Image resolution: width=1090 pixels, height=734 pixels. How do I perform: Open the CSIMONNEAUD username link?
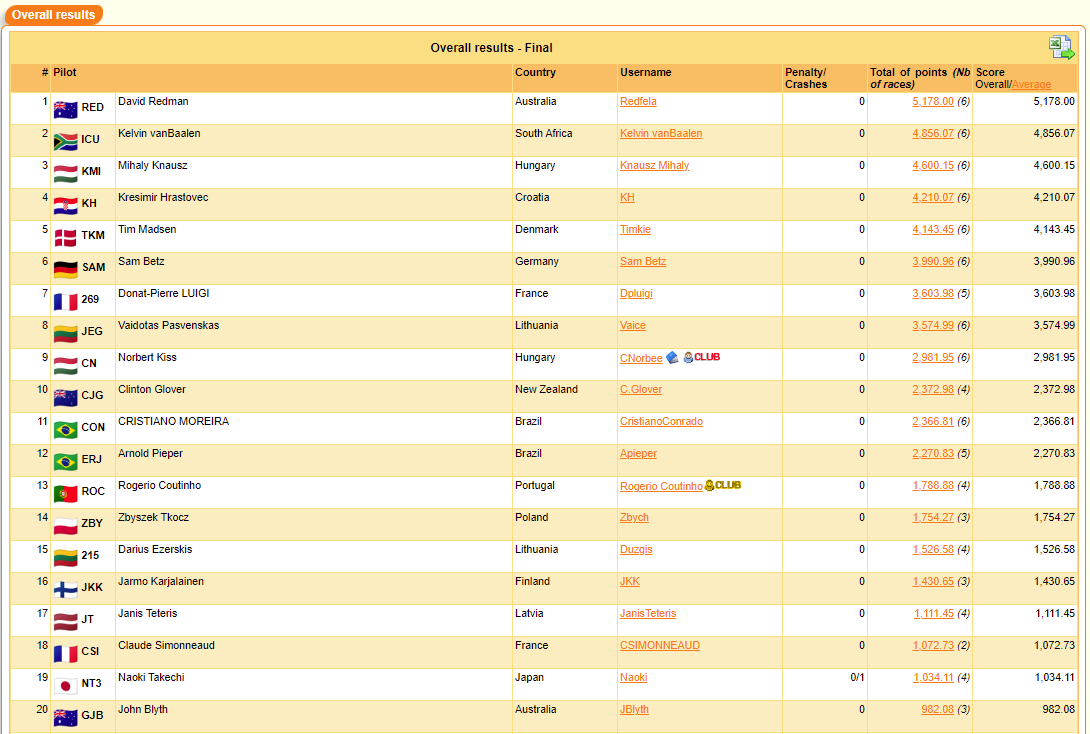click(660, 645)
